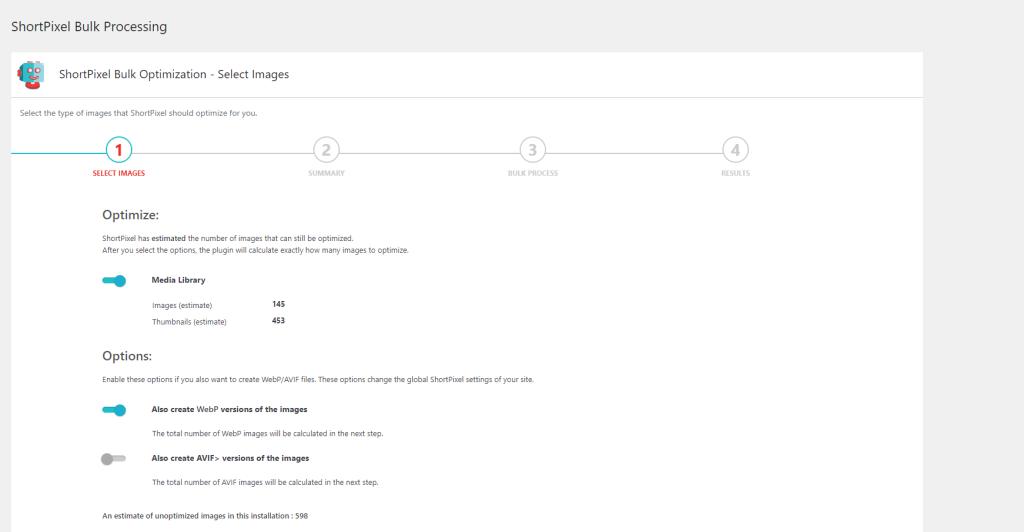This screenshot has width=1024, height=532.
Task: Click the SELECT IMAGES step label
Action: (x=119, y=173)
